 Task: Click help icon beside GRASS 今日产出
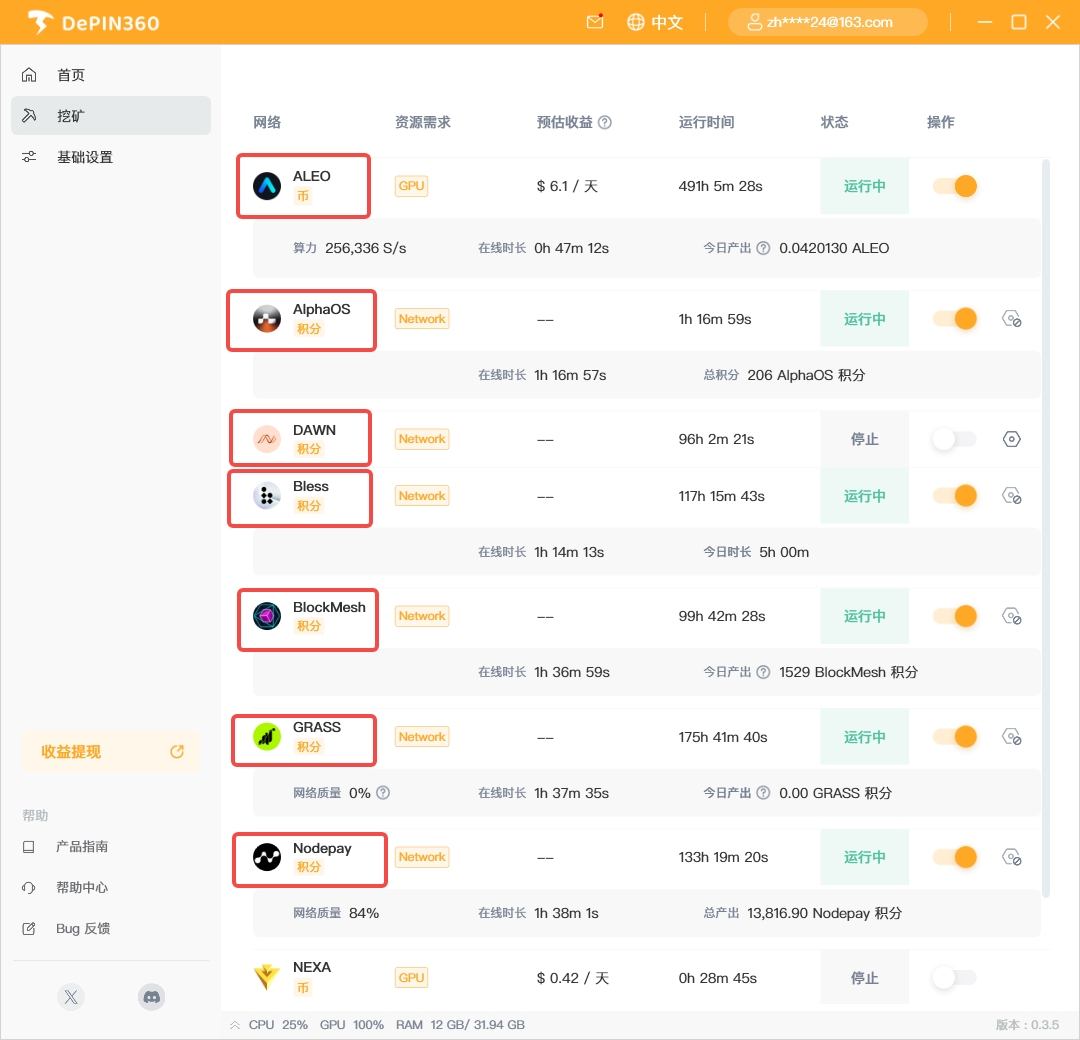(763, 793)
